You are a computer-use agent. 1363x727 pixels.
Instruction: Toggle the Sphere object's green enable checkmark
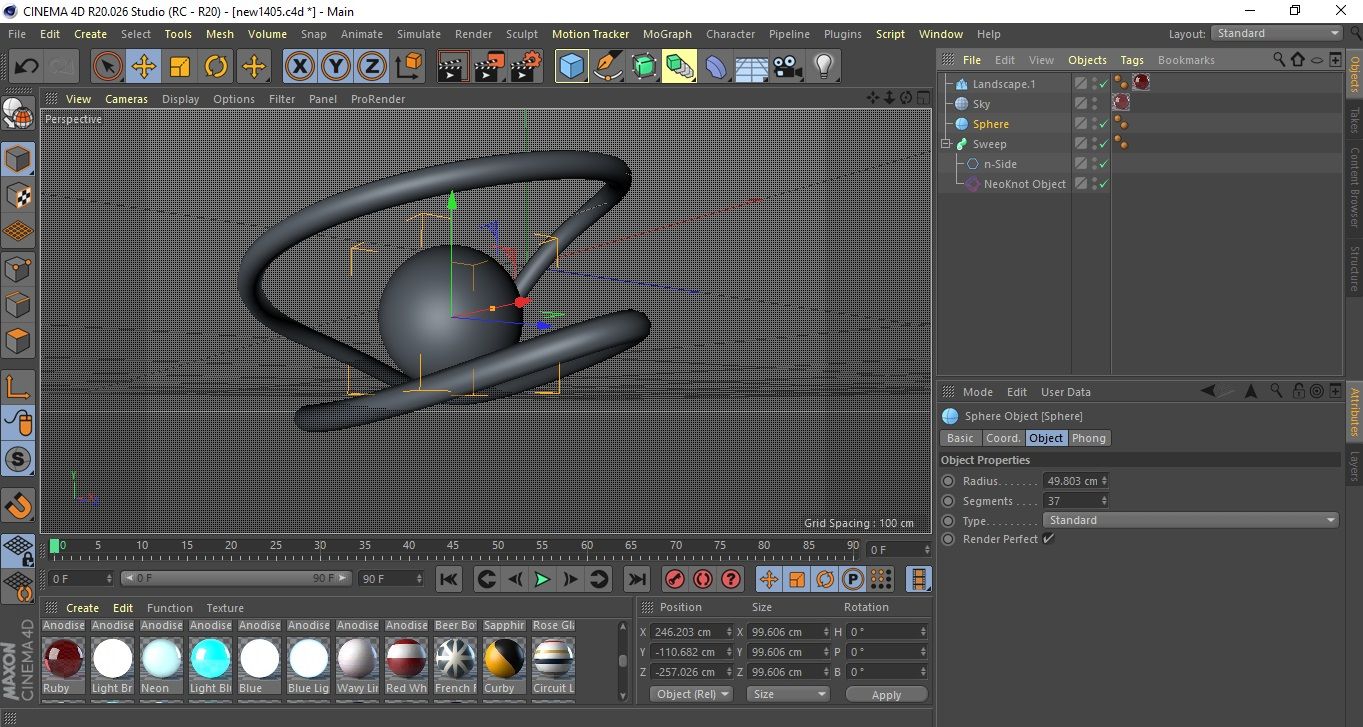1103,124
